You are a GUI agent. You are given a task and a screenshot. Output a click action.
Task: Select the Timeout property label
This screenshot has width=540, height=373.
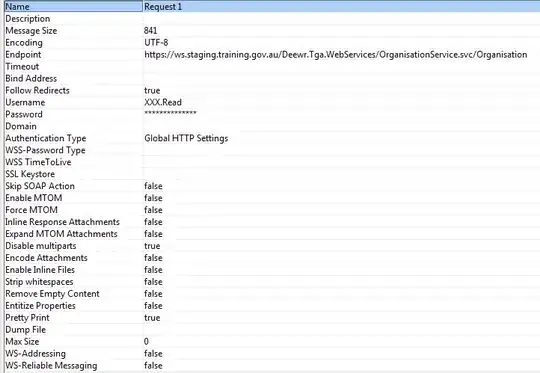click(x=22, y=66)
